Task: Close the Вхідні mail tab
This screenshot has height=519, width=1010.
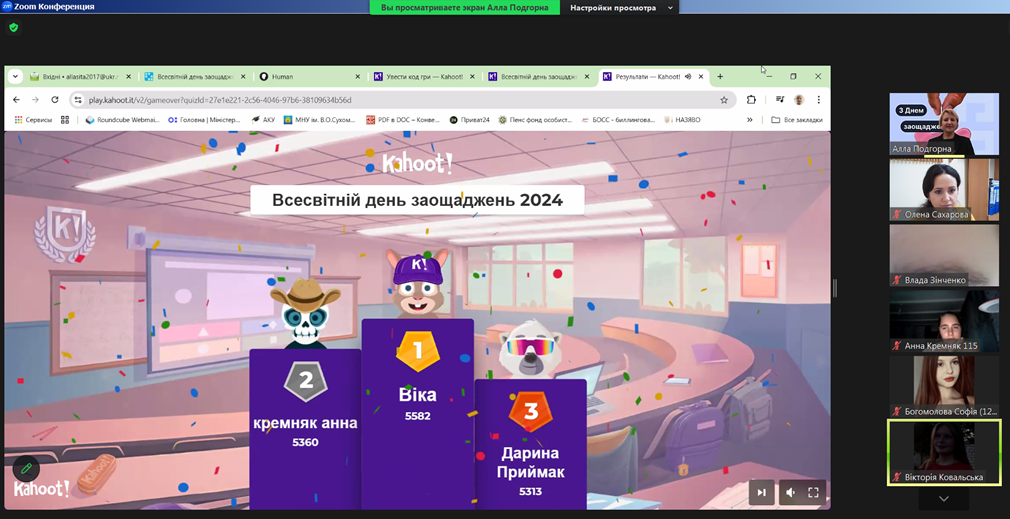Action: click(128, 77)
